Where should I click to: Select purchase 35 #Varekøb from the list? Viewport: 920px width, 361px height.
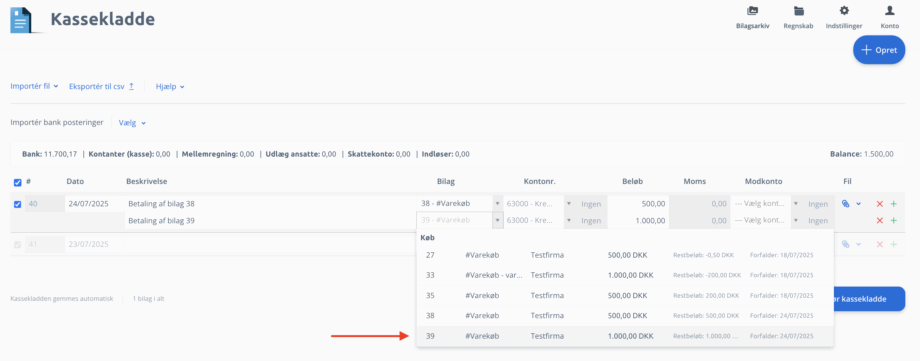(625, 295)
